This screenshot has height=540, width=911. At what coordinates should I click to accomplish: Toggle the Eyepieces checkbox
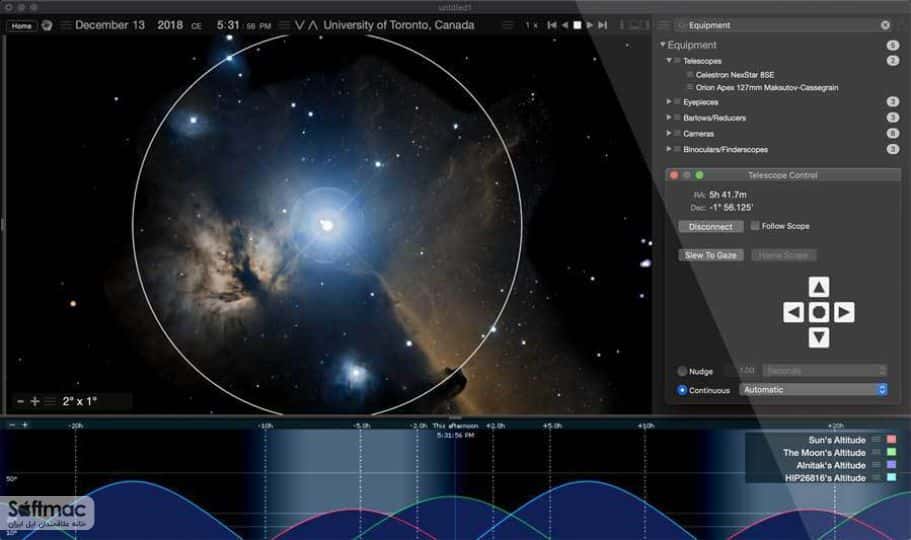[677, 102]
